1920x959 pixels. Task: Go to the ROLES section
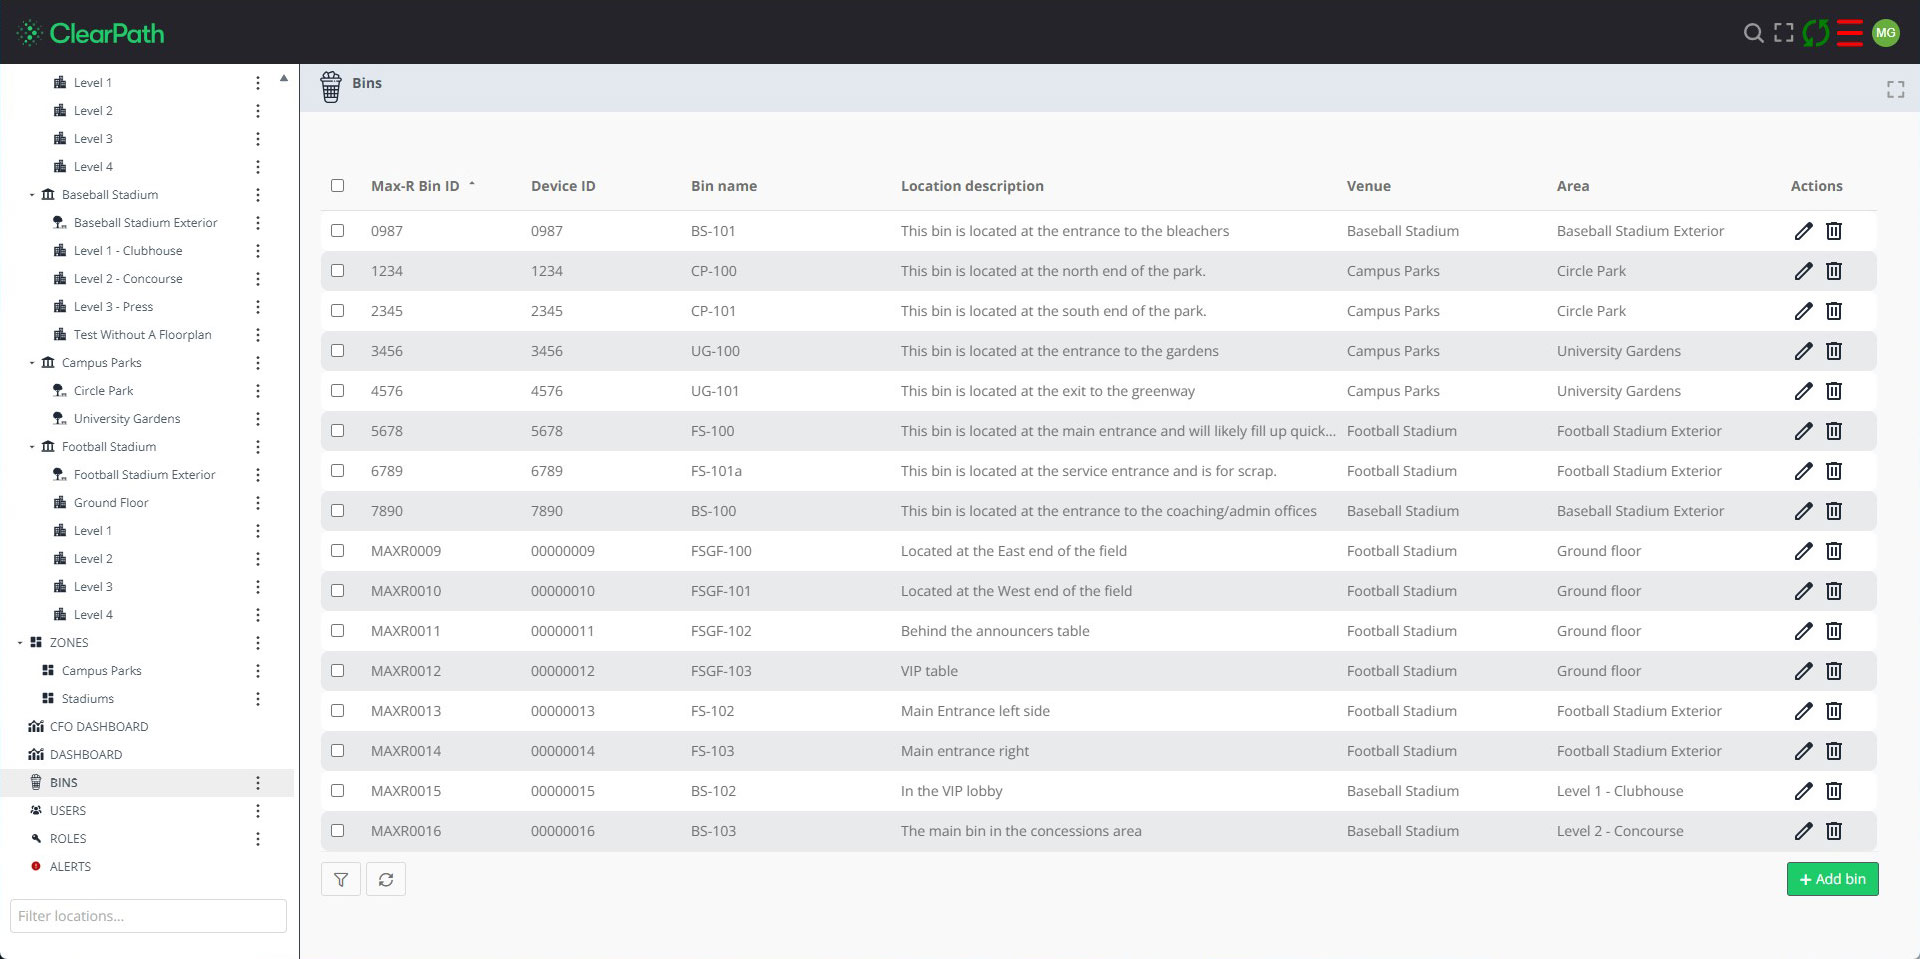tap(68, 839)
